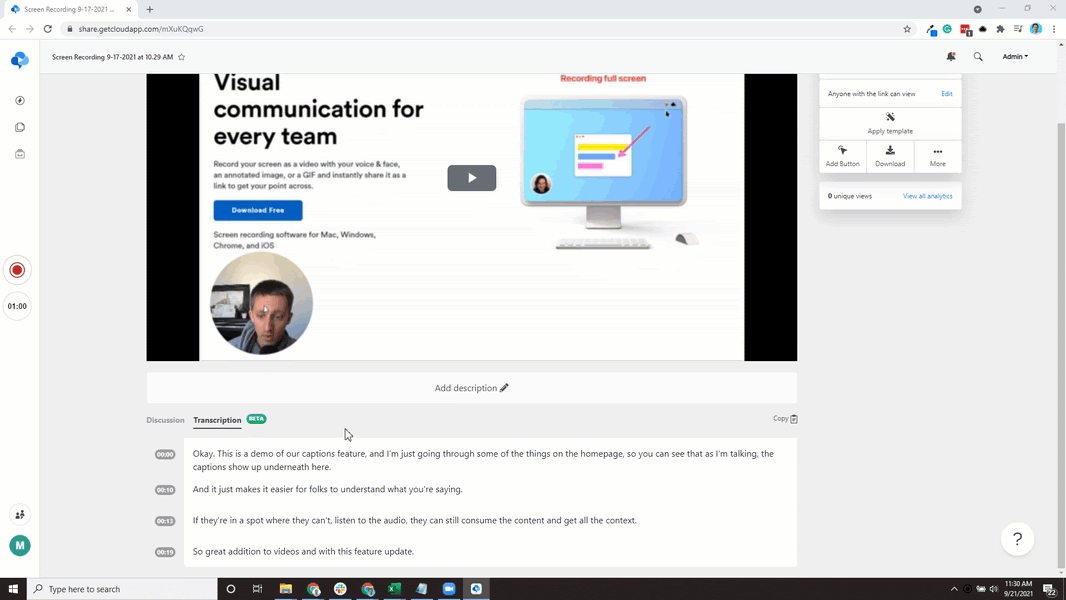Open the collections icon in left sidebar

(20, 127)
